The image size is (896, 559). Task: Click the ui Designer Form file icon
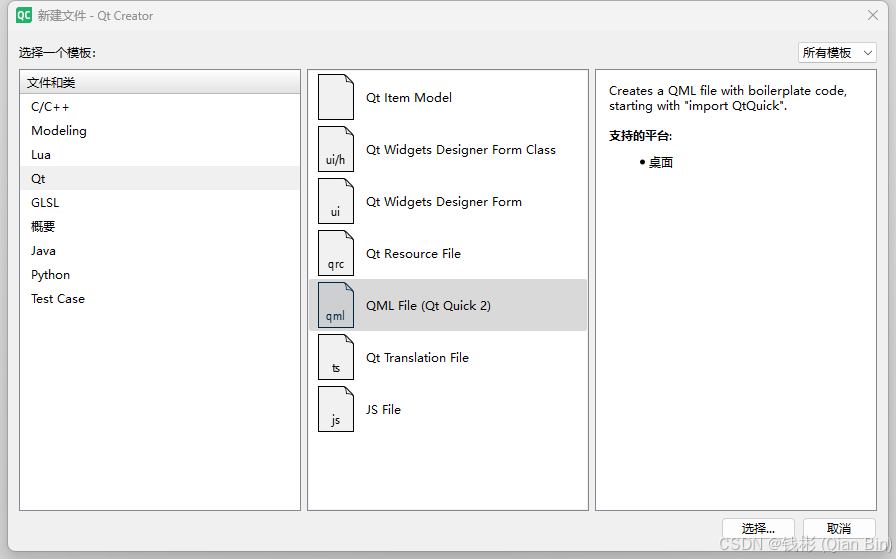click(x=336, y=201)
